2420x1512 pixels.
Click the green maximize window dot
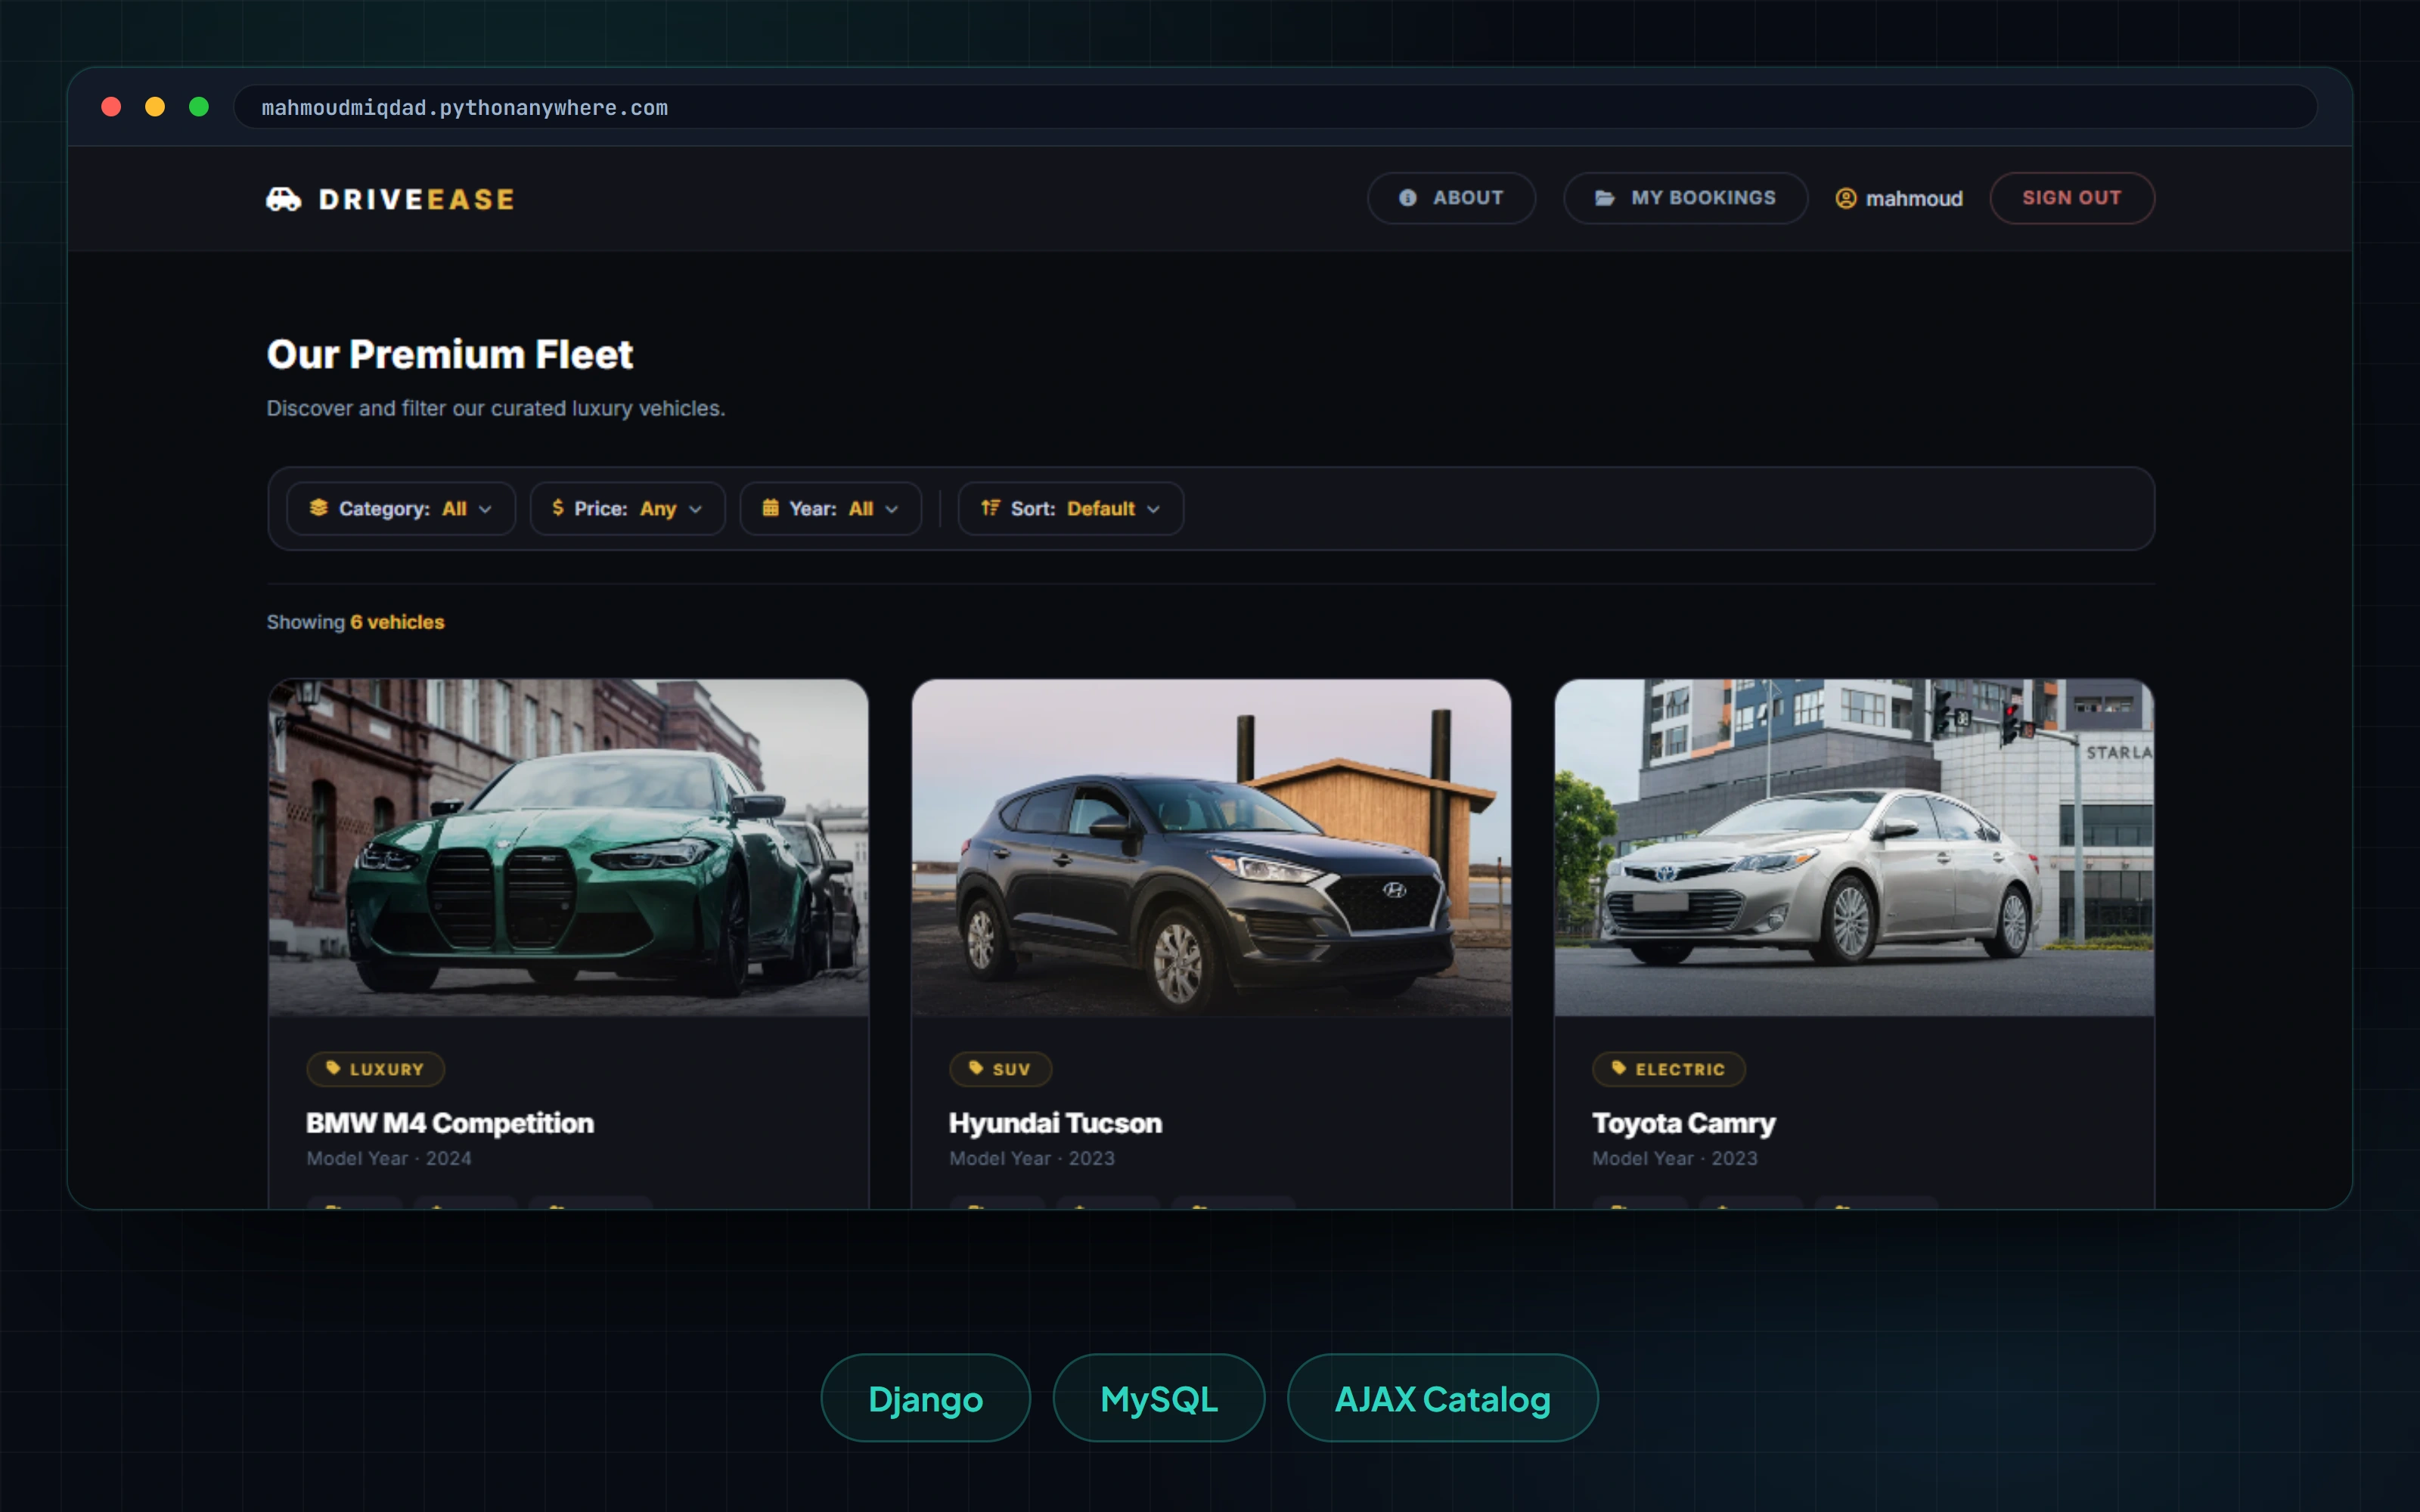199,107
